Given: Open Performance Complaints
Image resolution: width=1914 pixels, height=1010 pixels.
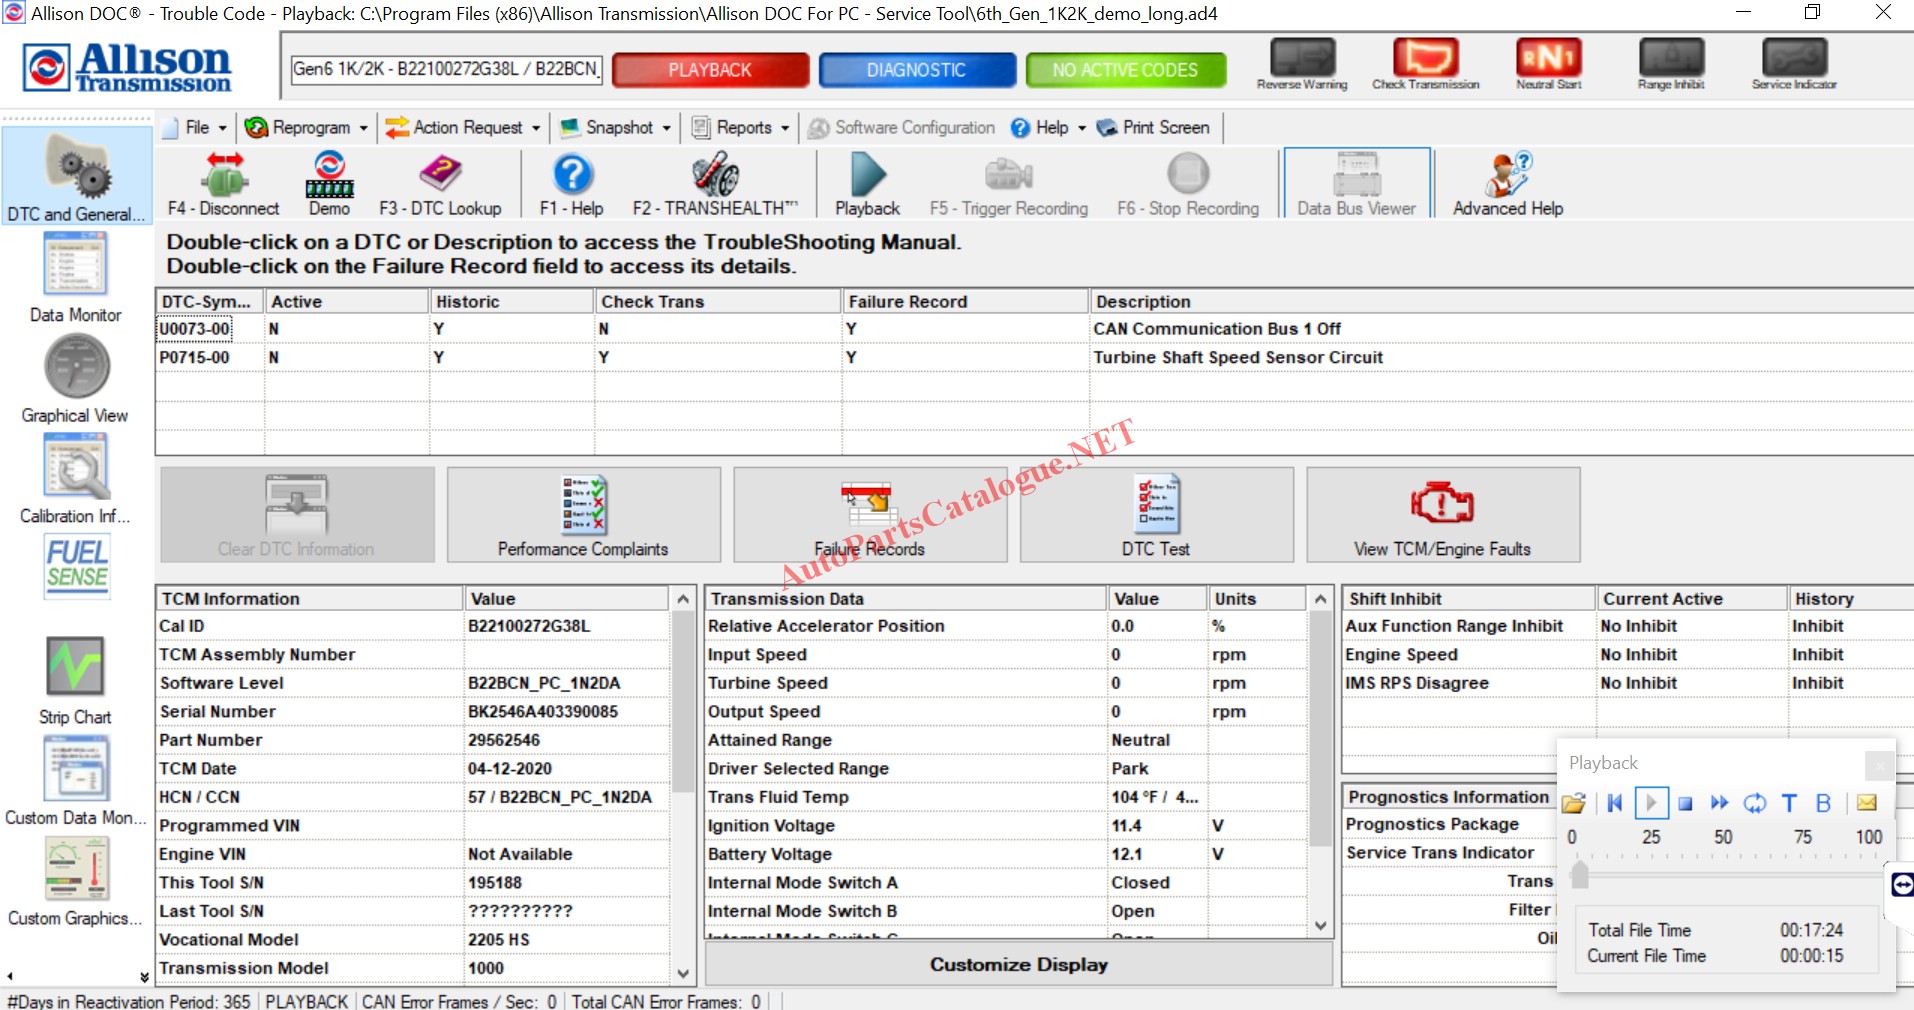Looking at the screenshot, I should click(583, 515).
